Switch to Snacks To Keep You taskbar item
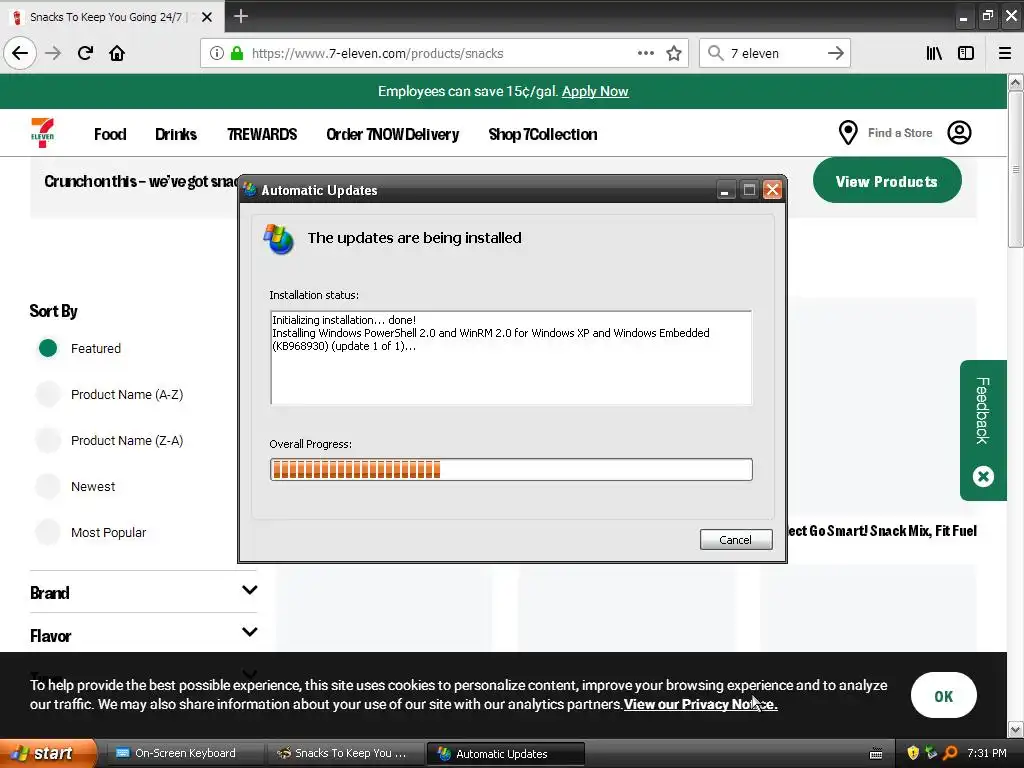Image resolution: width=1024 pixels, height=768 pixels. tap(345, 753)
